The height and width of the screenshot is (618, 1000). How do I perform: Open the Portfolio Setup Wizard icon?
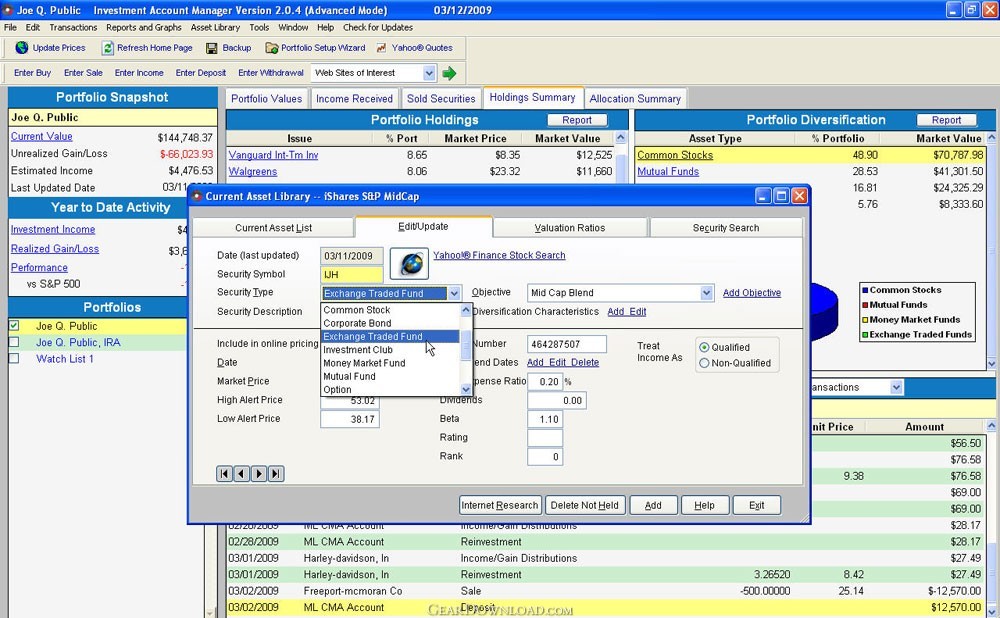tap(272, 48)
